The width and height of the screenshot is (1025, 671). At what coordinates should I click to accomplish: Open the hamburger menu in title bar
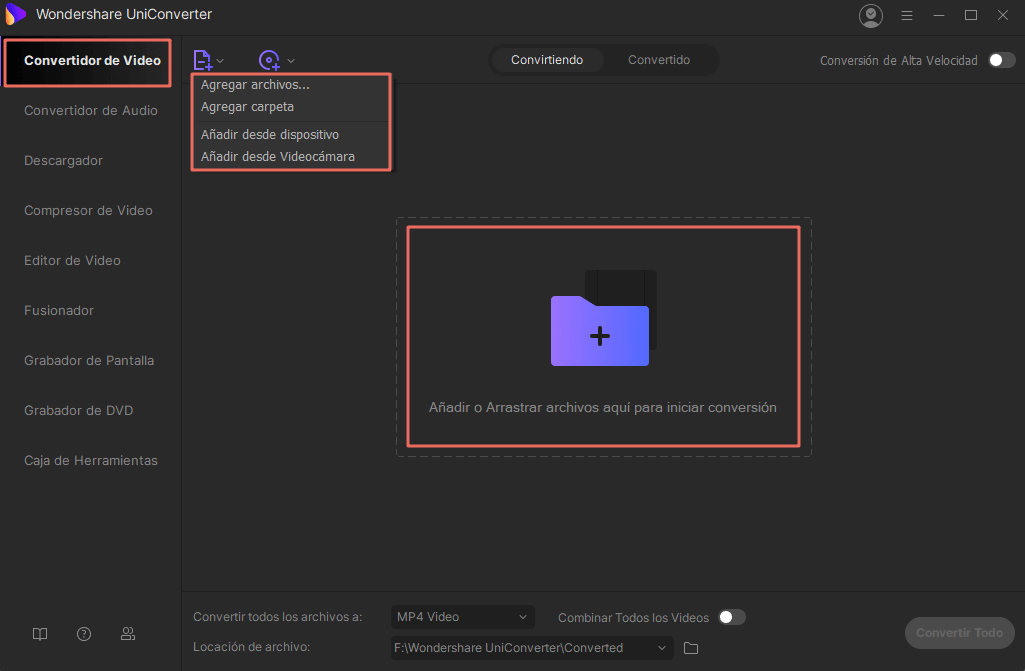907,15
